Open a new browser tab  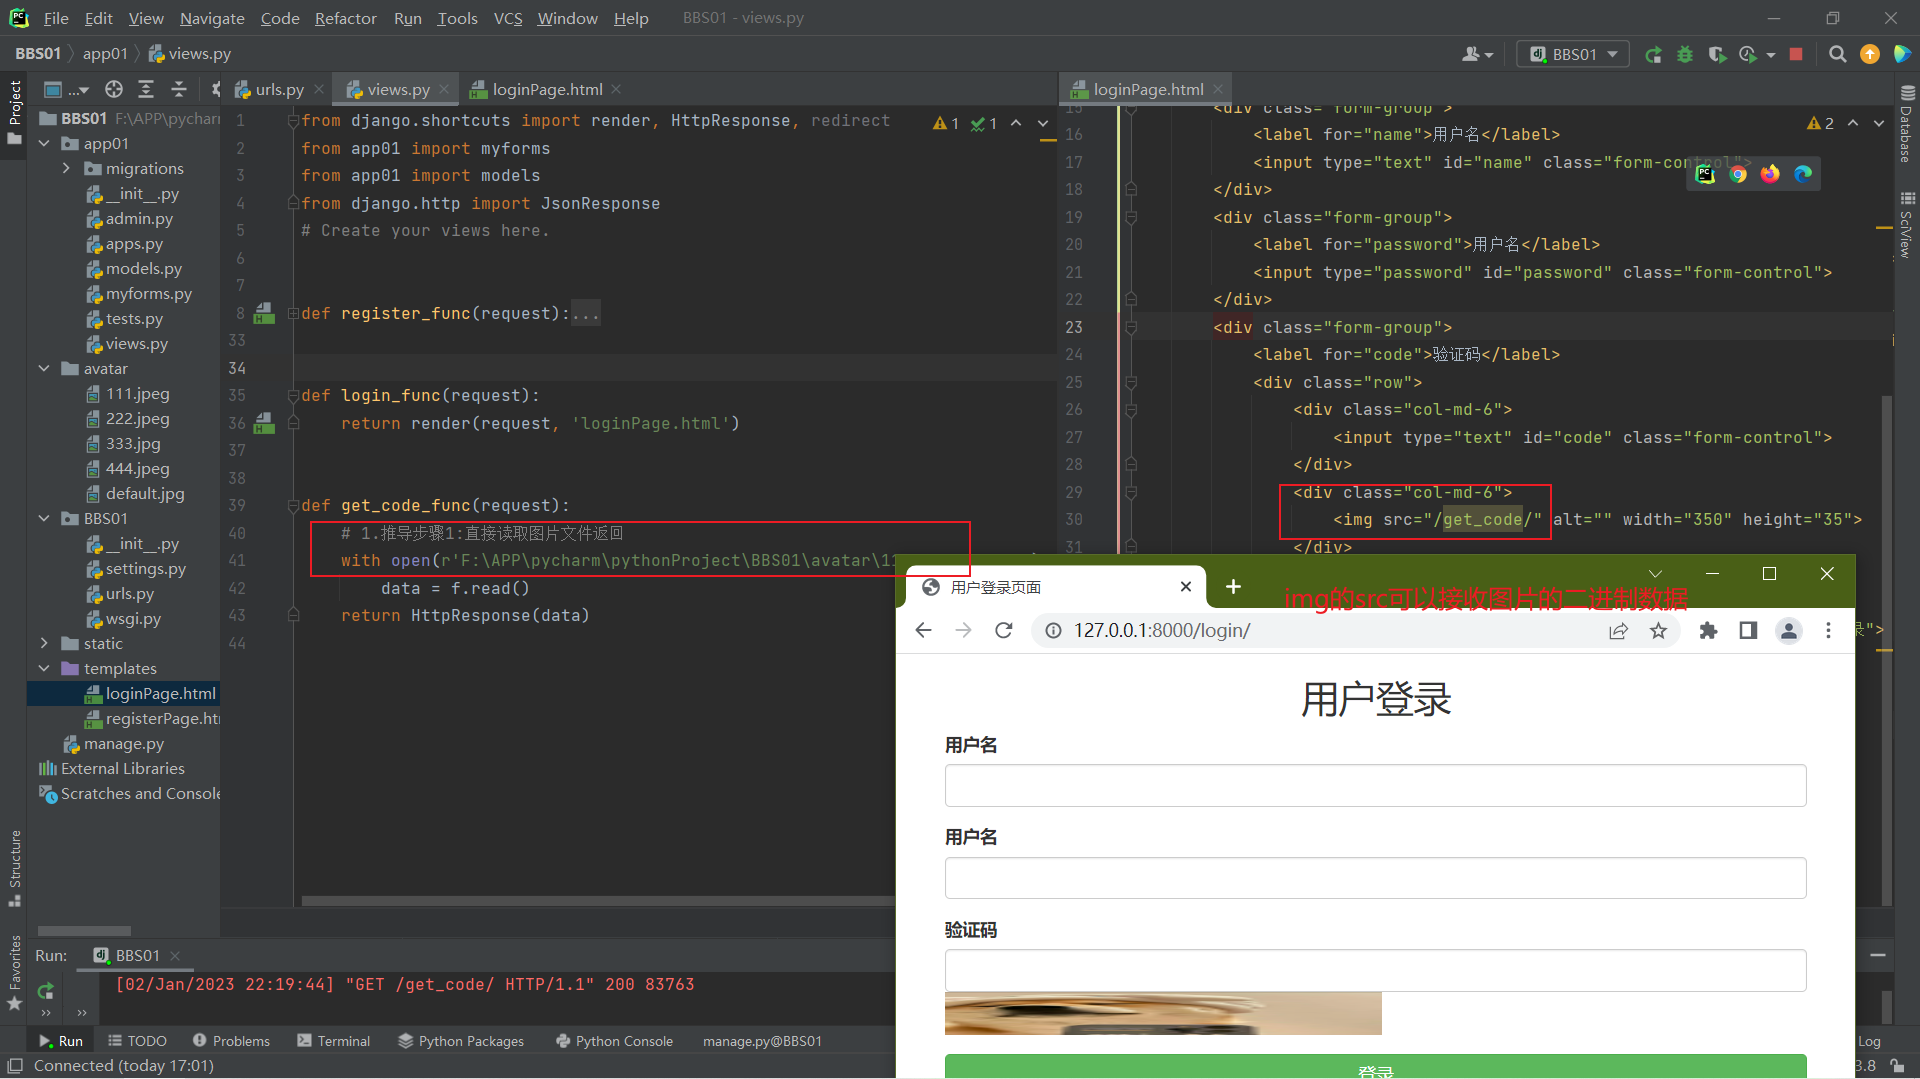tap(1233, 587)
